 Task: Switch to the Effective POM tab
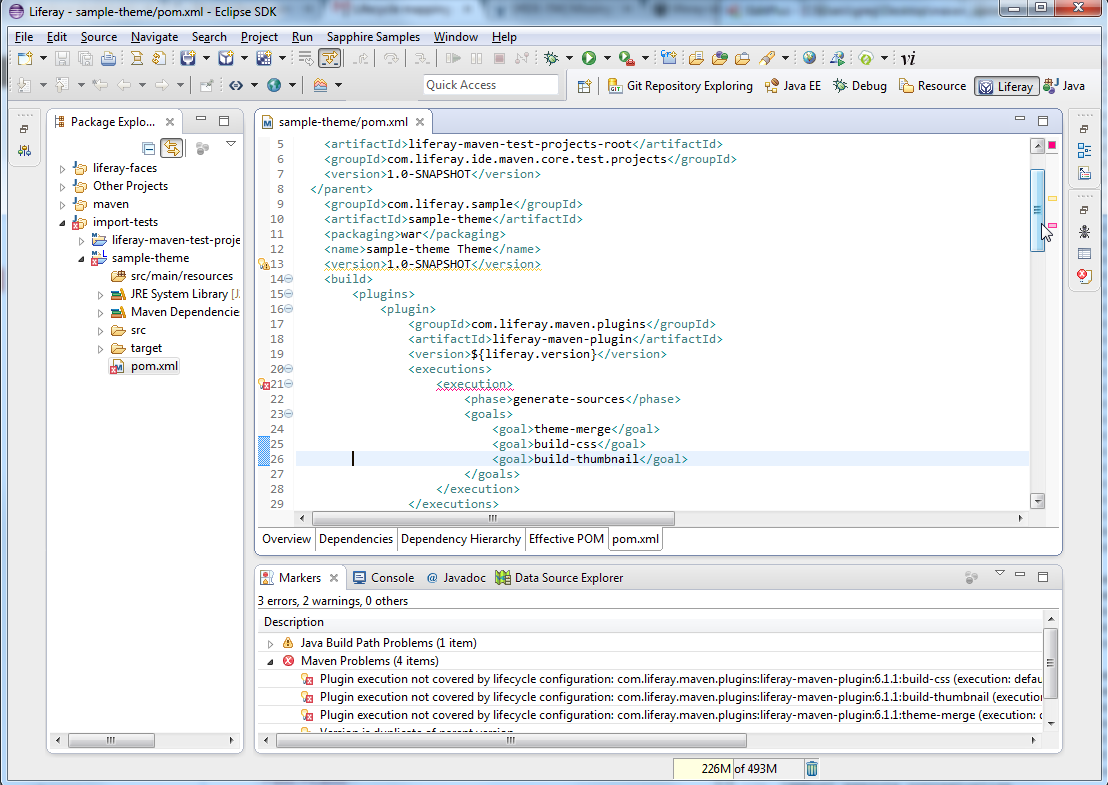click(x=566, y=539)
